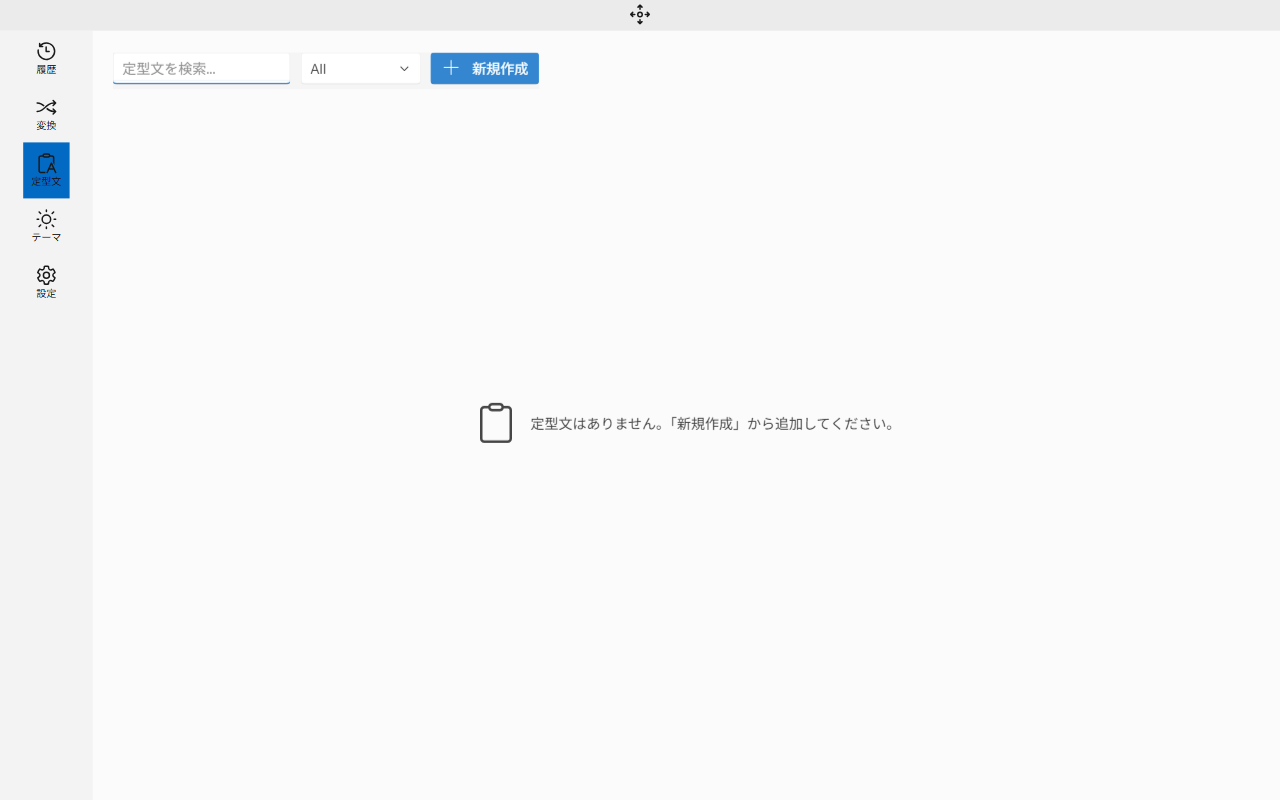Select the lightbulb icon for テーマ
Viewport: 1280px width, 800px height.
tap(45, 218)
